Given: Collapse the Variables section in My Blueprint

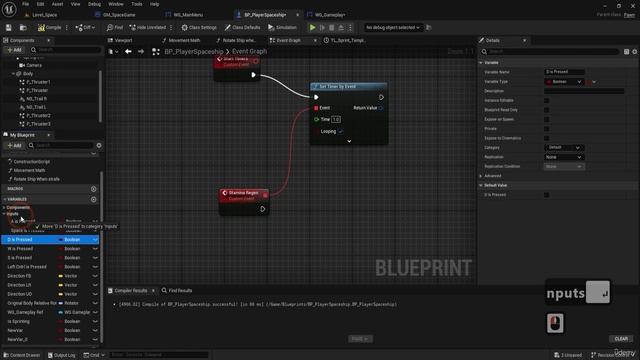Looking at the screenshot, I should [4, 199].
